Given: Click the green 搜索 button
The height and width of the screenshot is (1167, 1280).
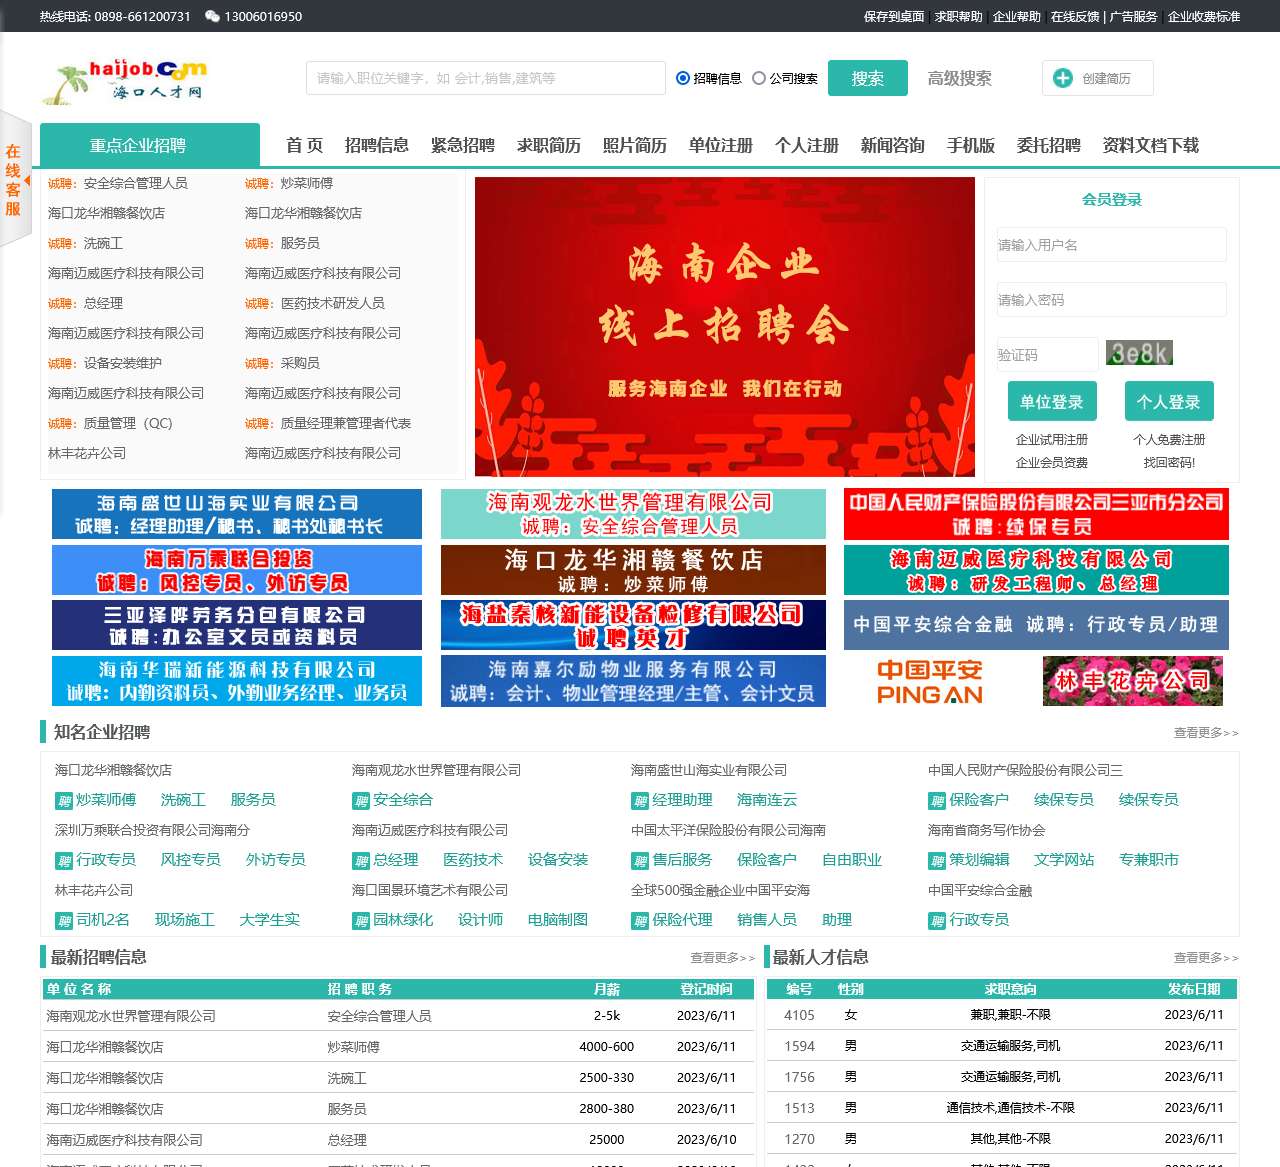Looking at the screenshot, I should pos(868,78).
